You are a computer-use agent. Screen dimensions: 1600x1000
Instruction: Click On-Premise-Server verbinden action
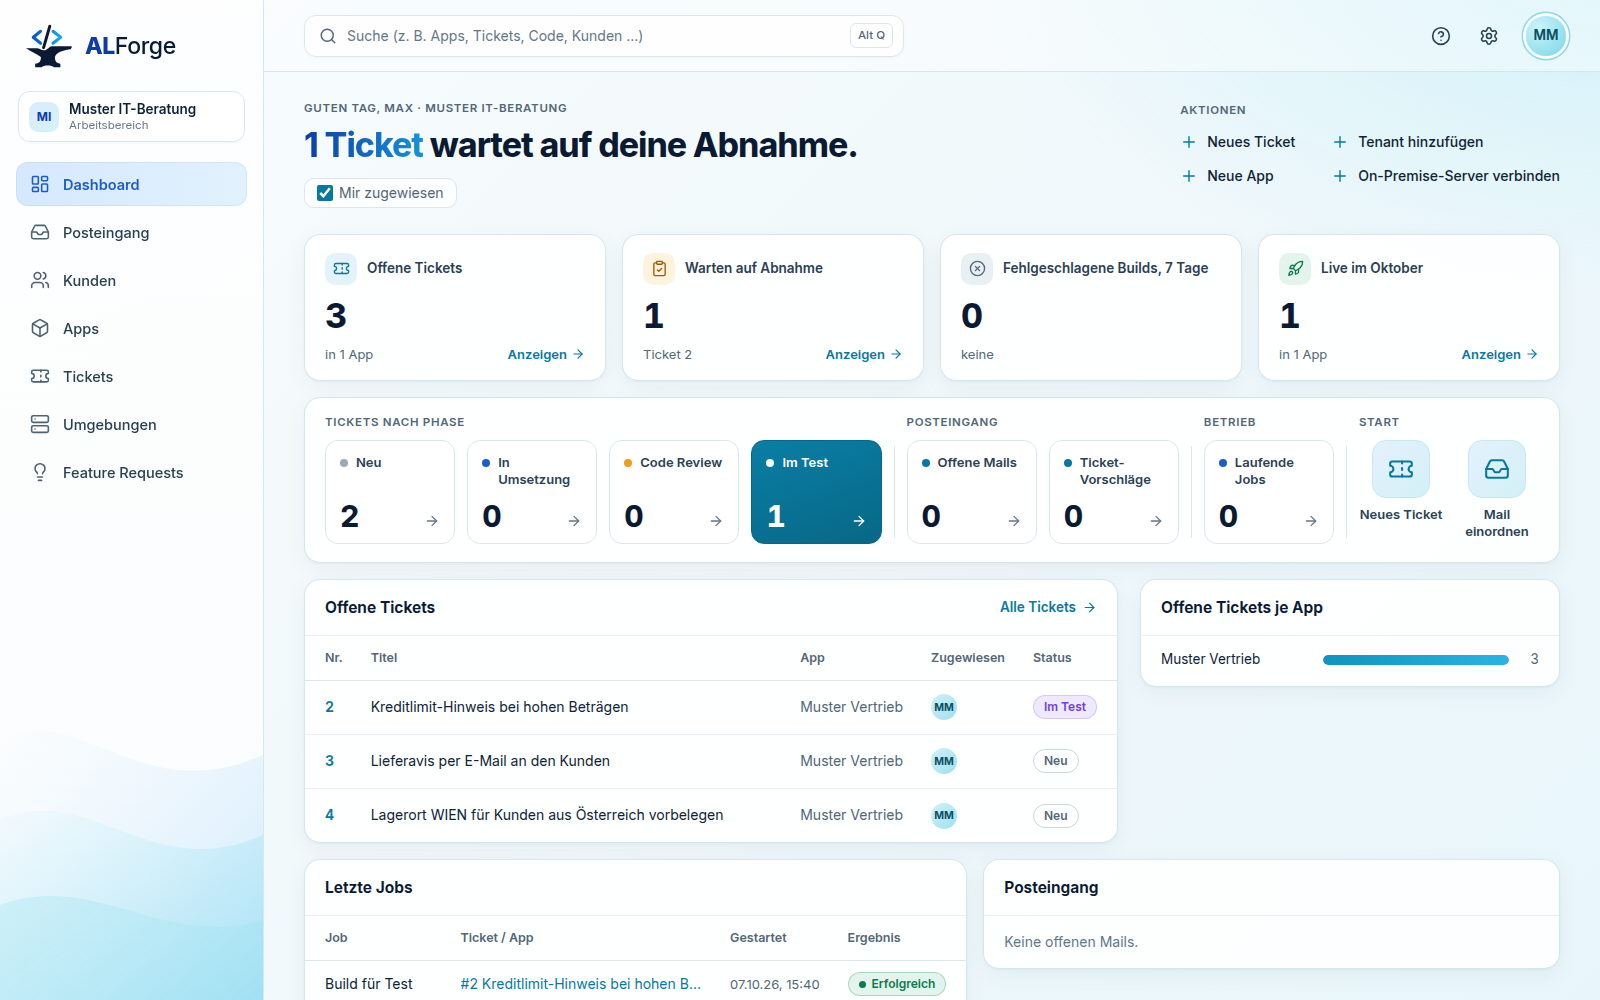tap(1446, 176)
